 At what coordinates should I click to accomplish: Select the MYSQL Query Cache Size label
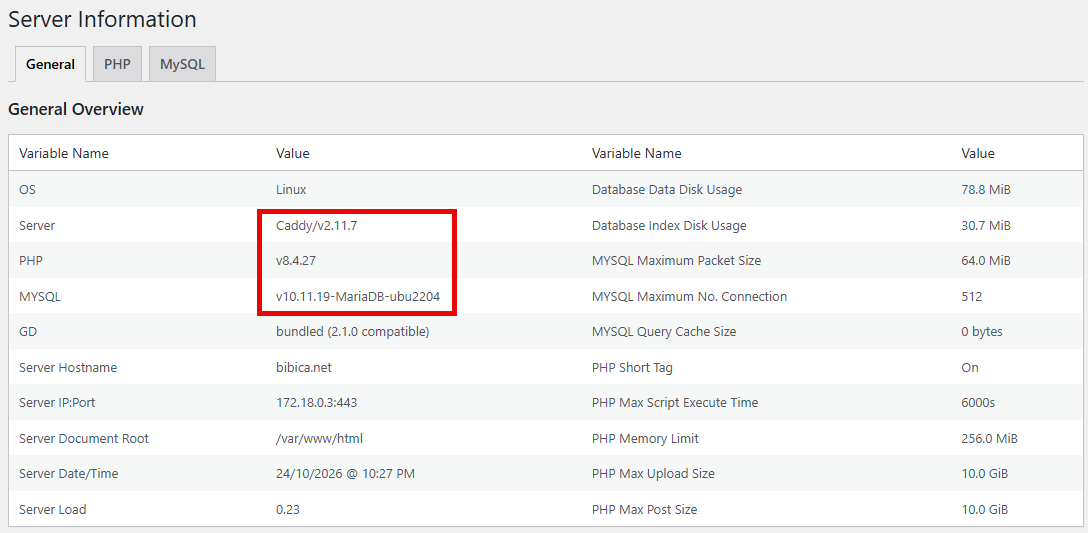click(x=664, y=332)
